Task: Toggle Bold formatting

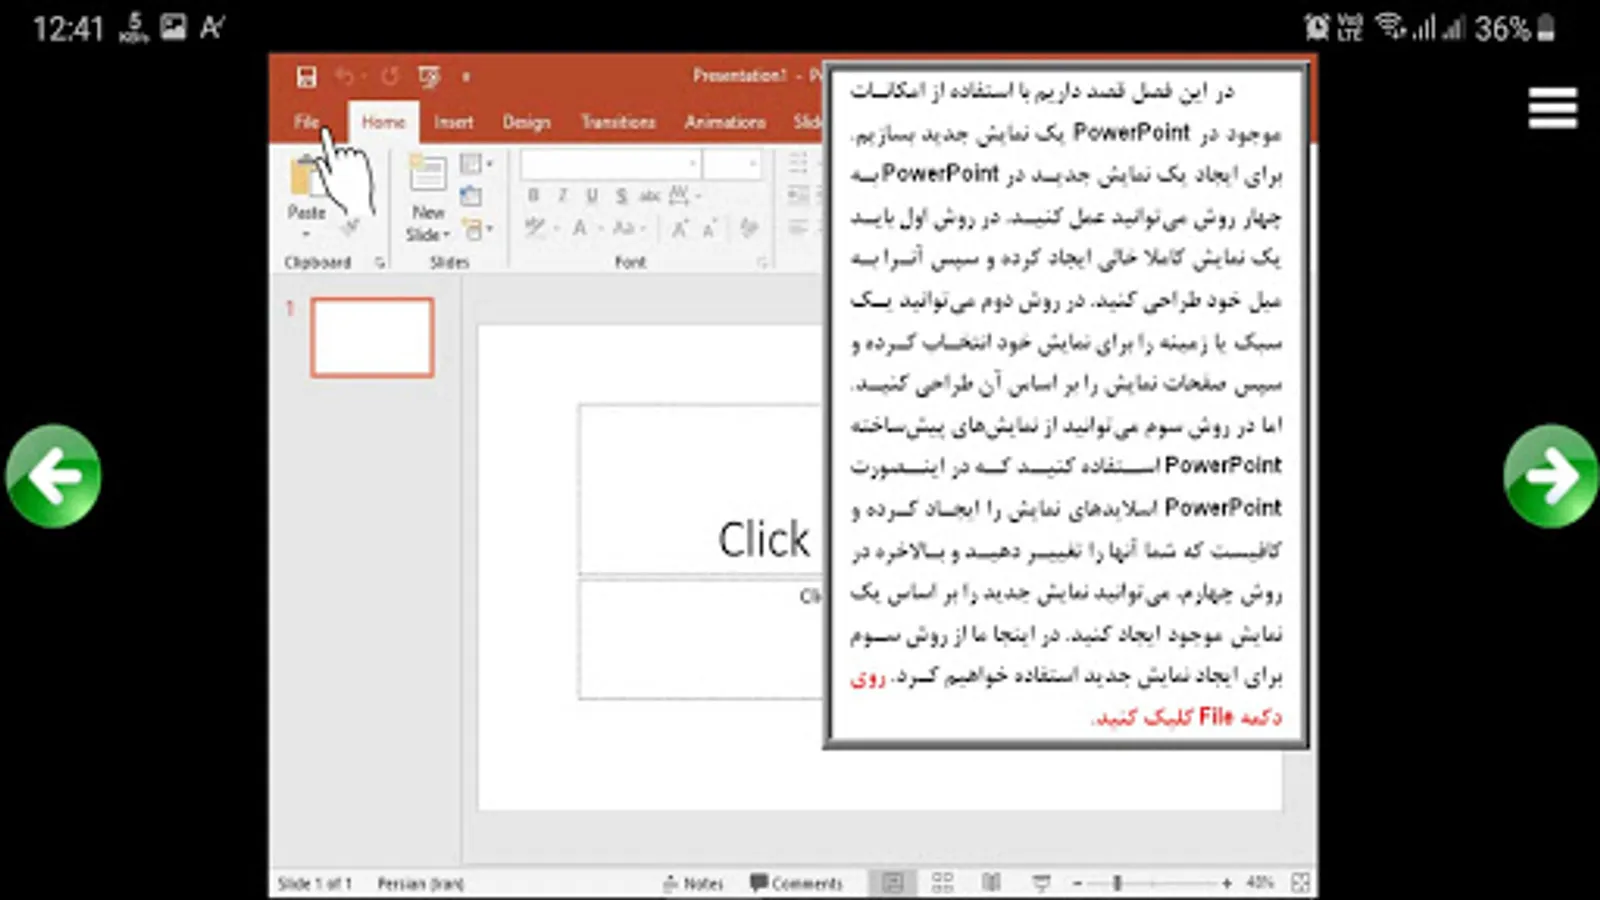Action: tap(533, 196)
